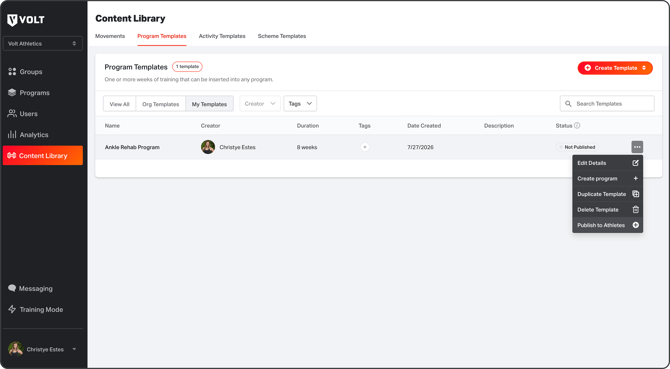Switch to Training Mode
The height and width of the screenshot is (369, 670).
35,309
